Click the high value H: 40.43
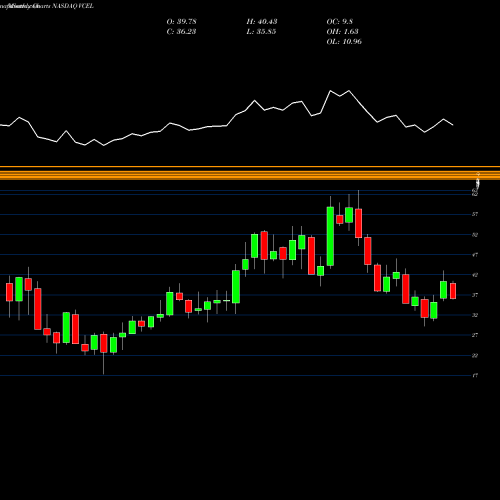500x500 pixels. [x=262, y=22]
